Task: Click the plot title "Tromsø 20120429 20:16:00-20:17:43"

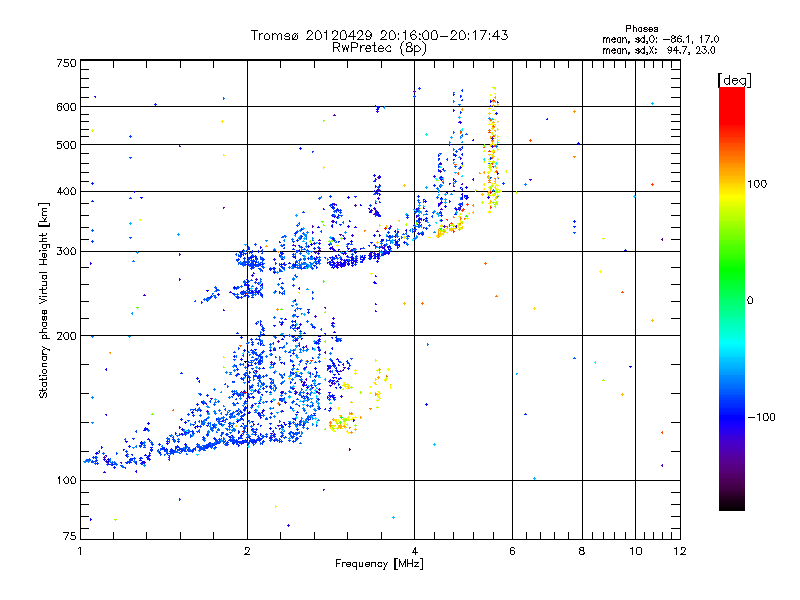Action: point(380,35)
